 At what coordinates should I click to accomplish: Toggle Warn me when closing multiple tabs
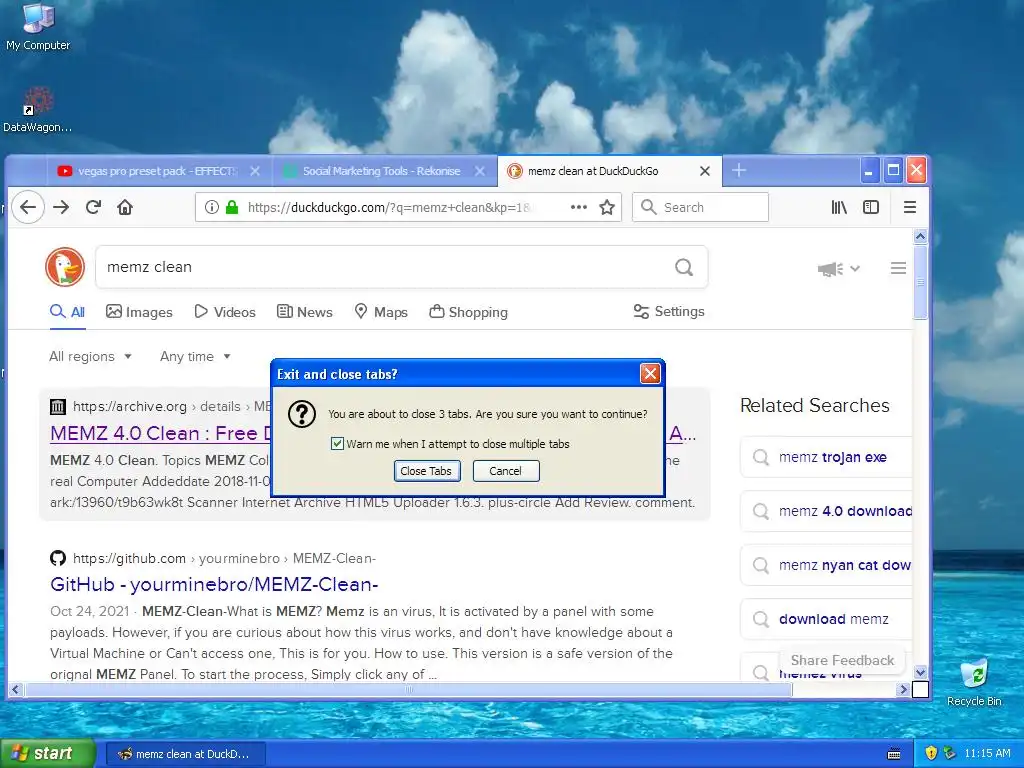click(x=338, y=443)
